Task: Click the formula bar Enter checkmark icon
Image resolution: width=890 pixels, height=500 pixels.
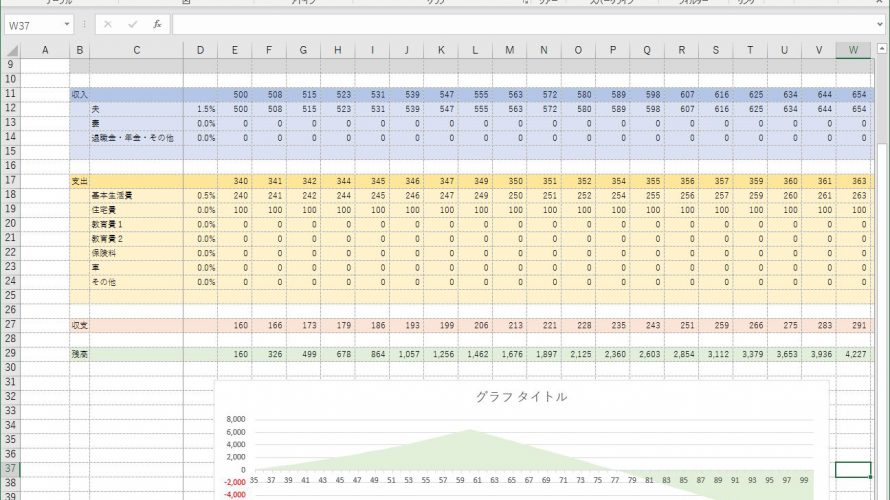Action: click(132, 24)
